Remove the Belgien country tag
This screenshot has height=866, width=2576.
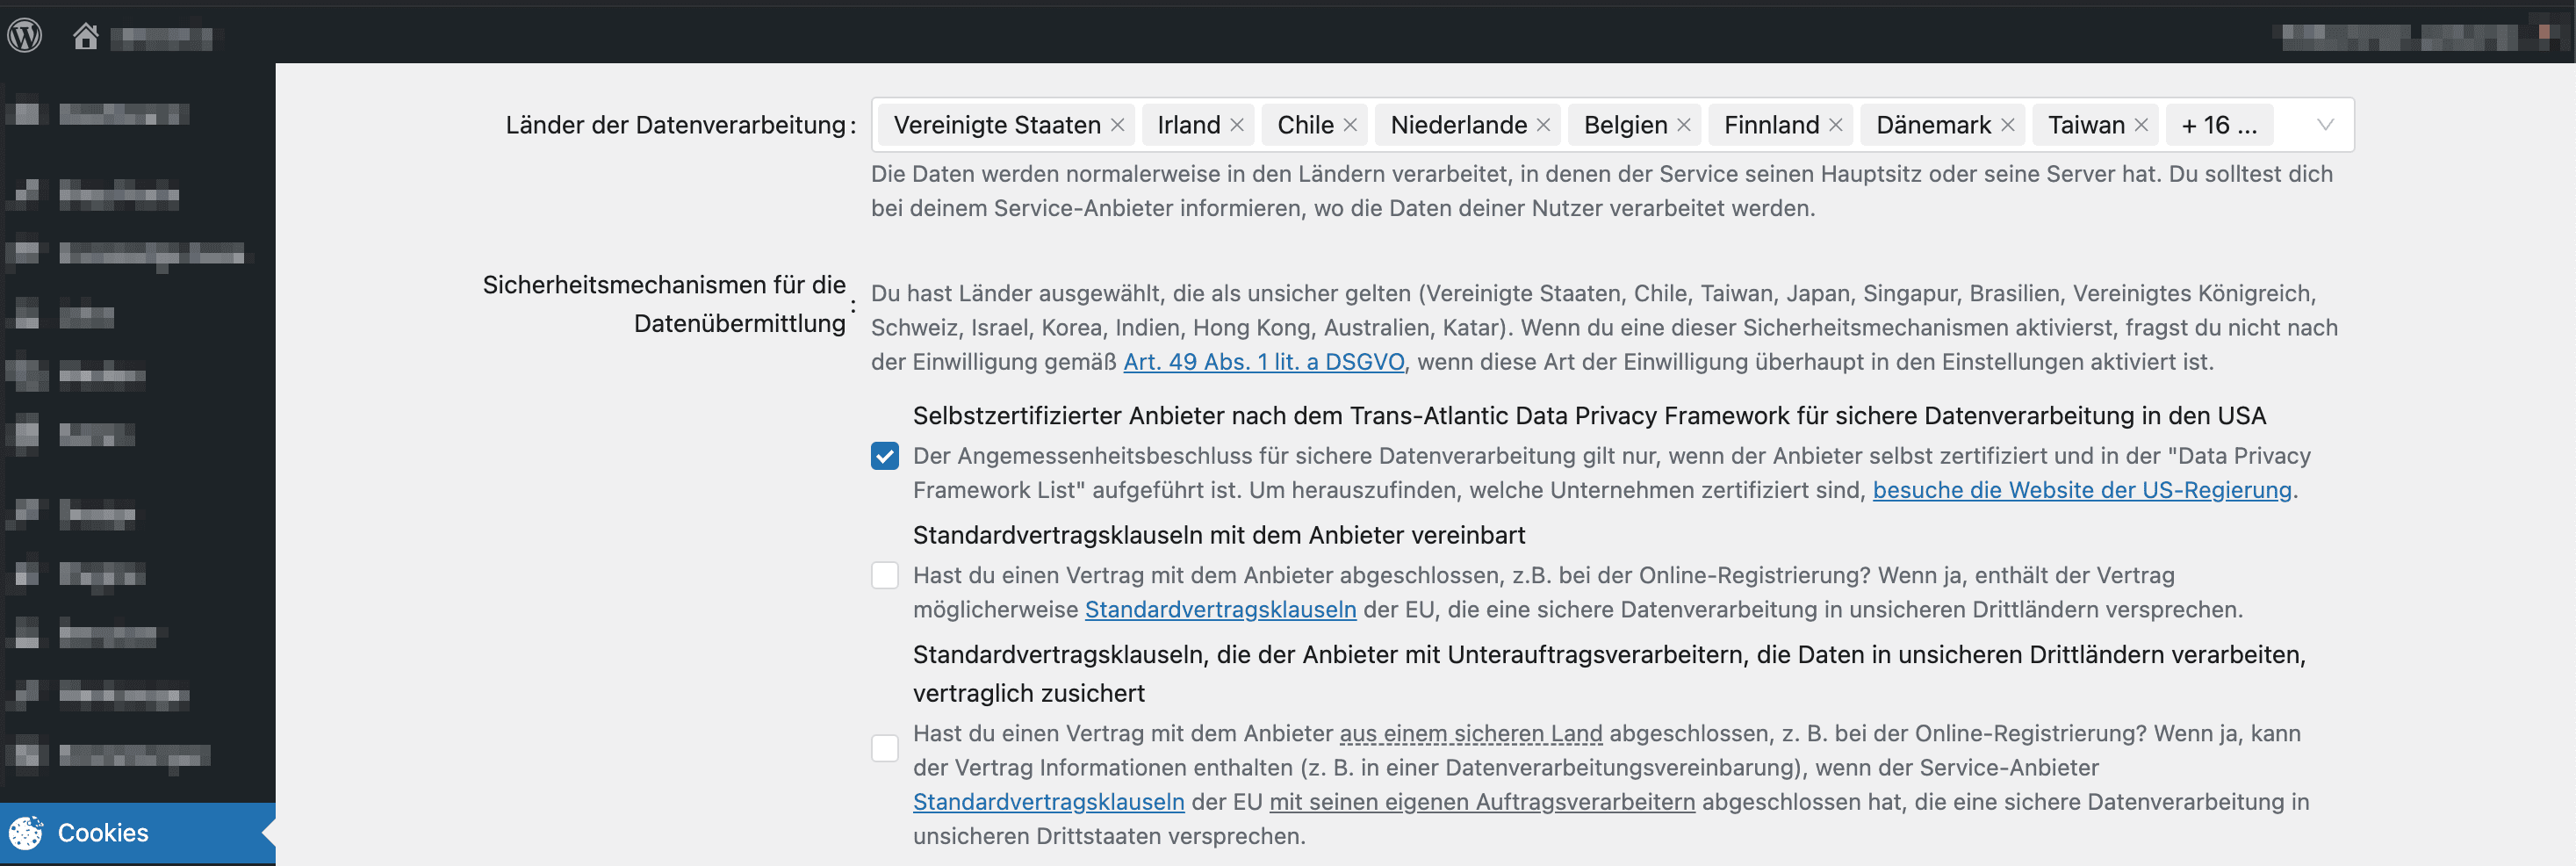point(1684,125)
